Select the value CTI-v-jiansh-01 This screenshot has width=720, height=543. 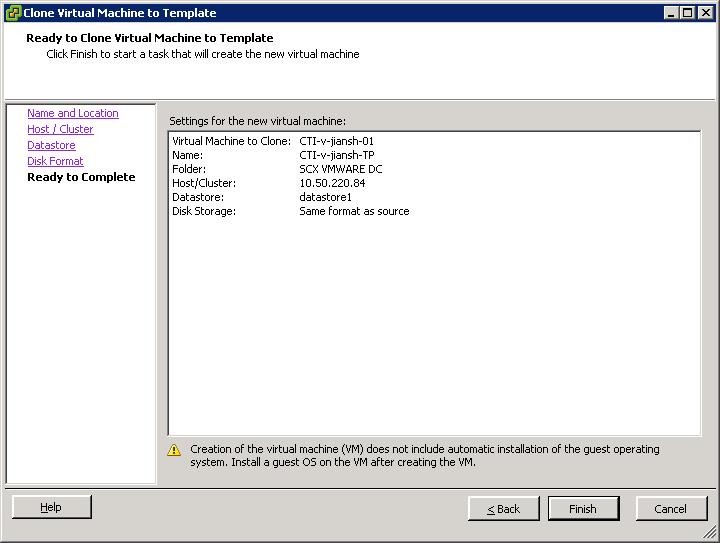pyautogui.click(x=337, y=141)
